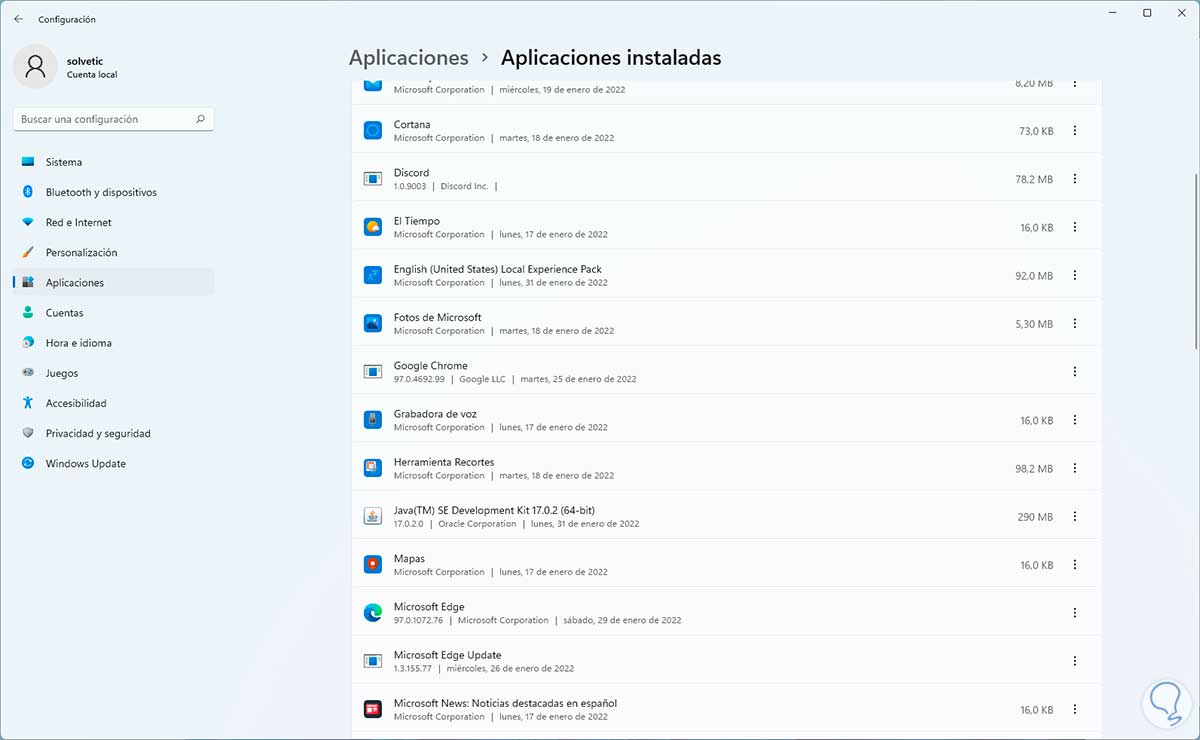Click the English Local Experience Pack icon
Viewport: 1200px width, 740px height.
pyautogui.click(x=373, y=275)
